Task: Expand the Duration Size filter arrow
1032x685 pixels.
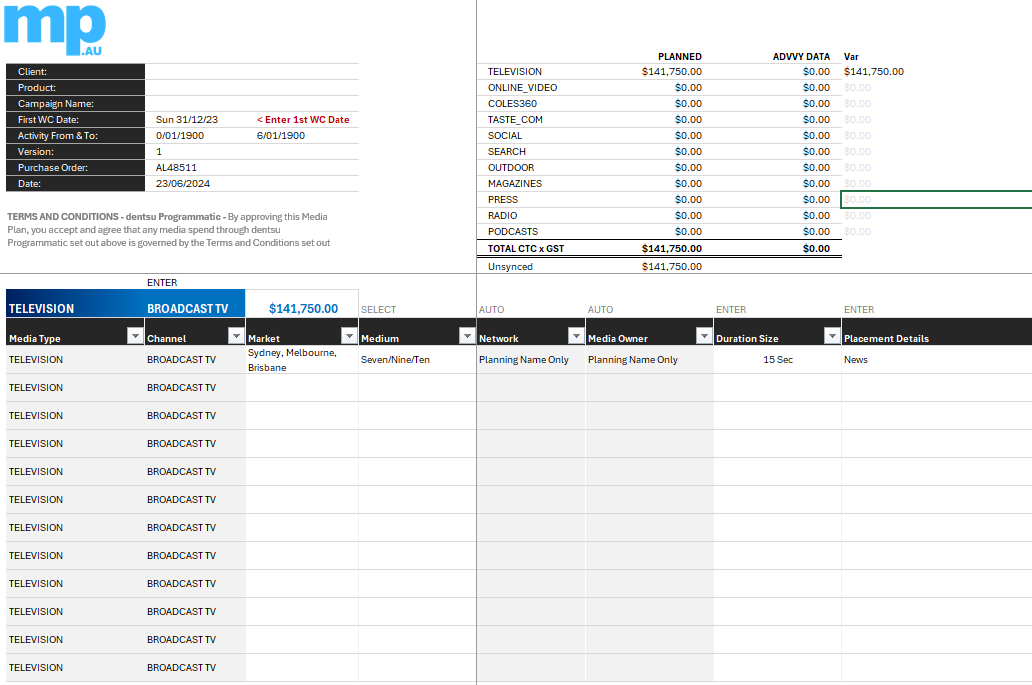Action: [x=831, y=336]
